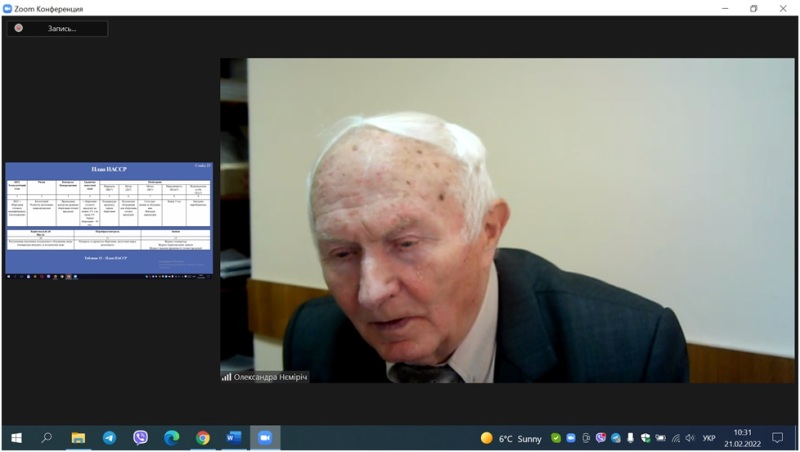This screenshot has width=800, height=452.
Task: Switch the УКР keyboard language indicator
Action: pyautogui.click(x=709, y=438)
